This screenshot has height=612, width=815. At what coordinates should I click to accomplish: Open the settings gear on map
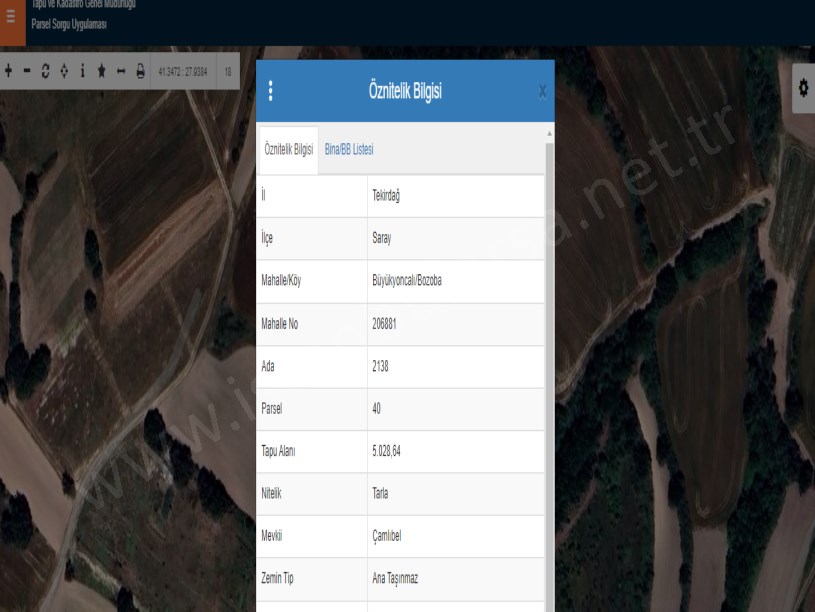click(802, 89)
